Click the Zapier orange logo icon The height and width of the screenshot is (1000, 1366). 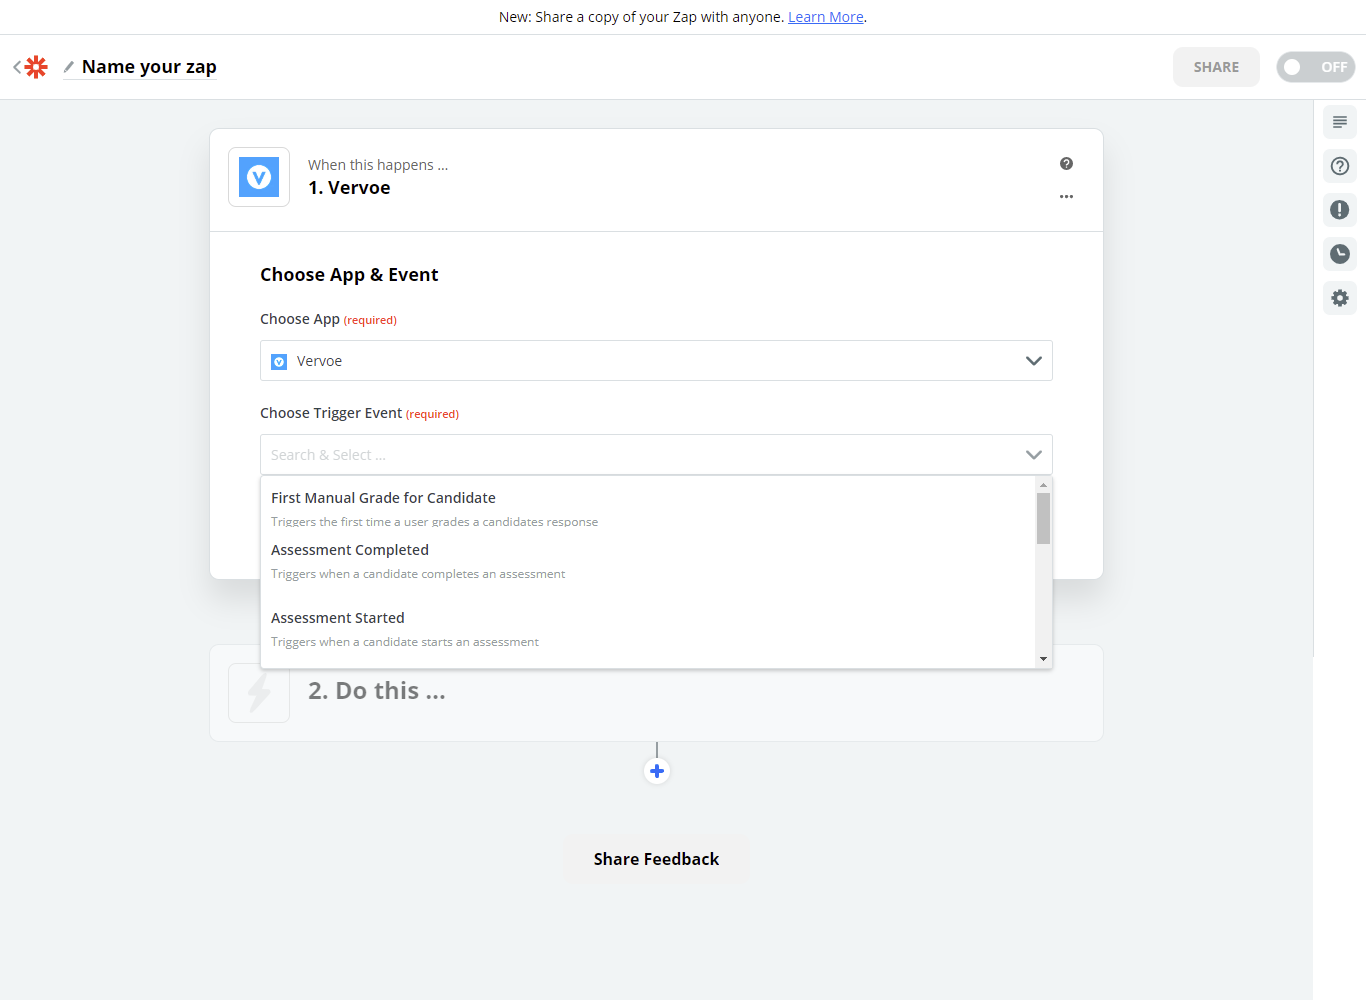36,67
